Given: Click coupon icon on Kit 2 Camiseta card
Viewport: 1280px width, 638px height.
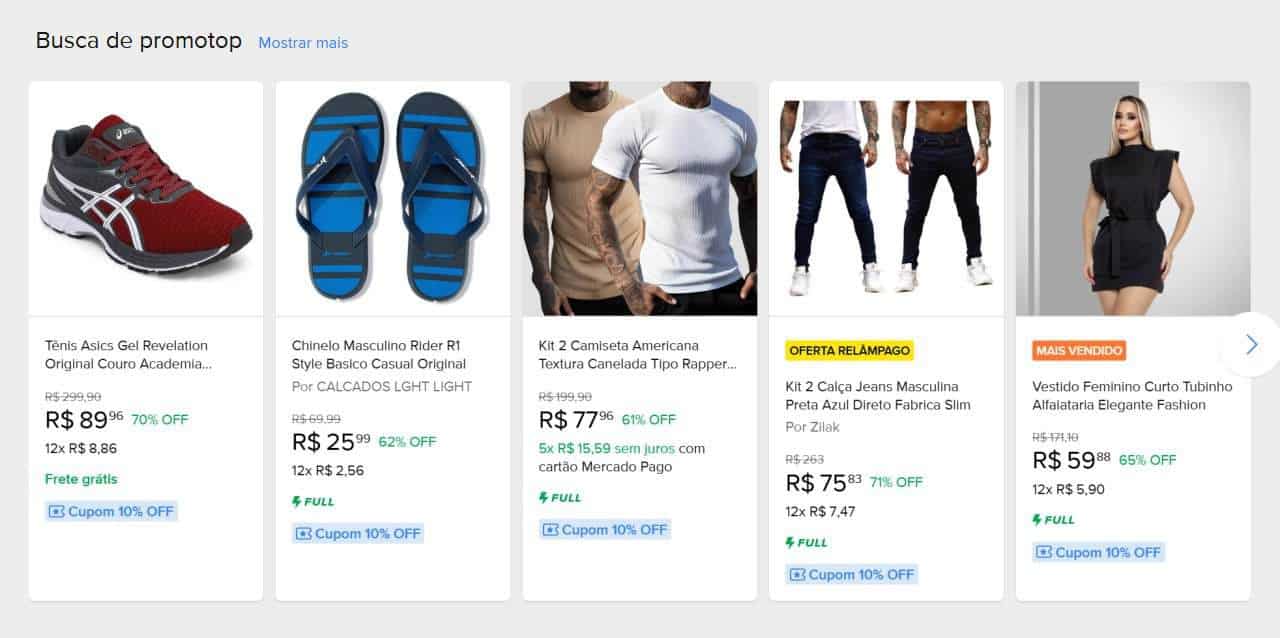Looking at the screenshot, I should [550, 530].
